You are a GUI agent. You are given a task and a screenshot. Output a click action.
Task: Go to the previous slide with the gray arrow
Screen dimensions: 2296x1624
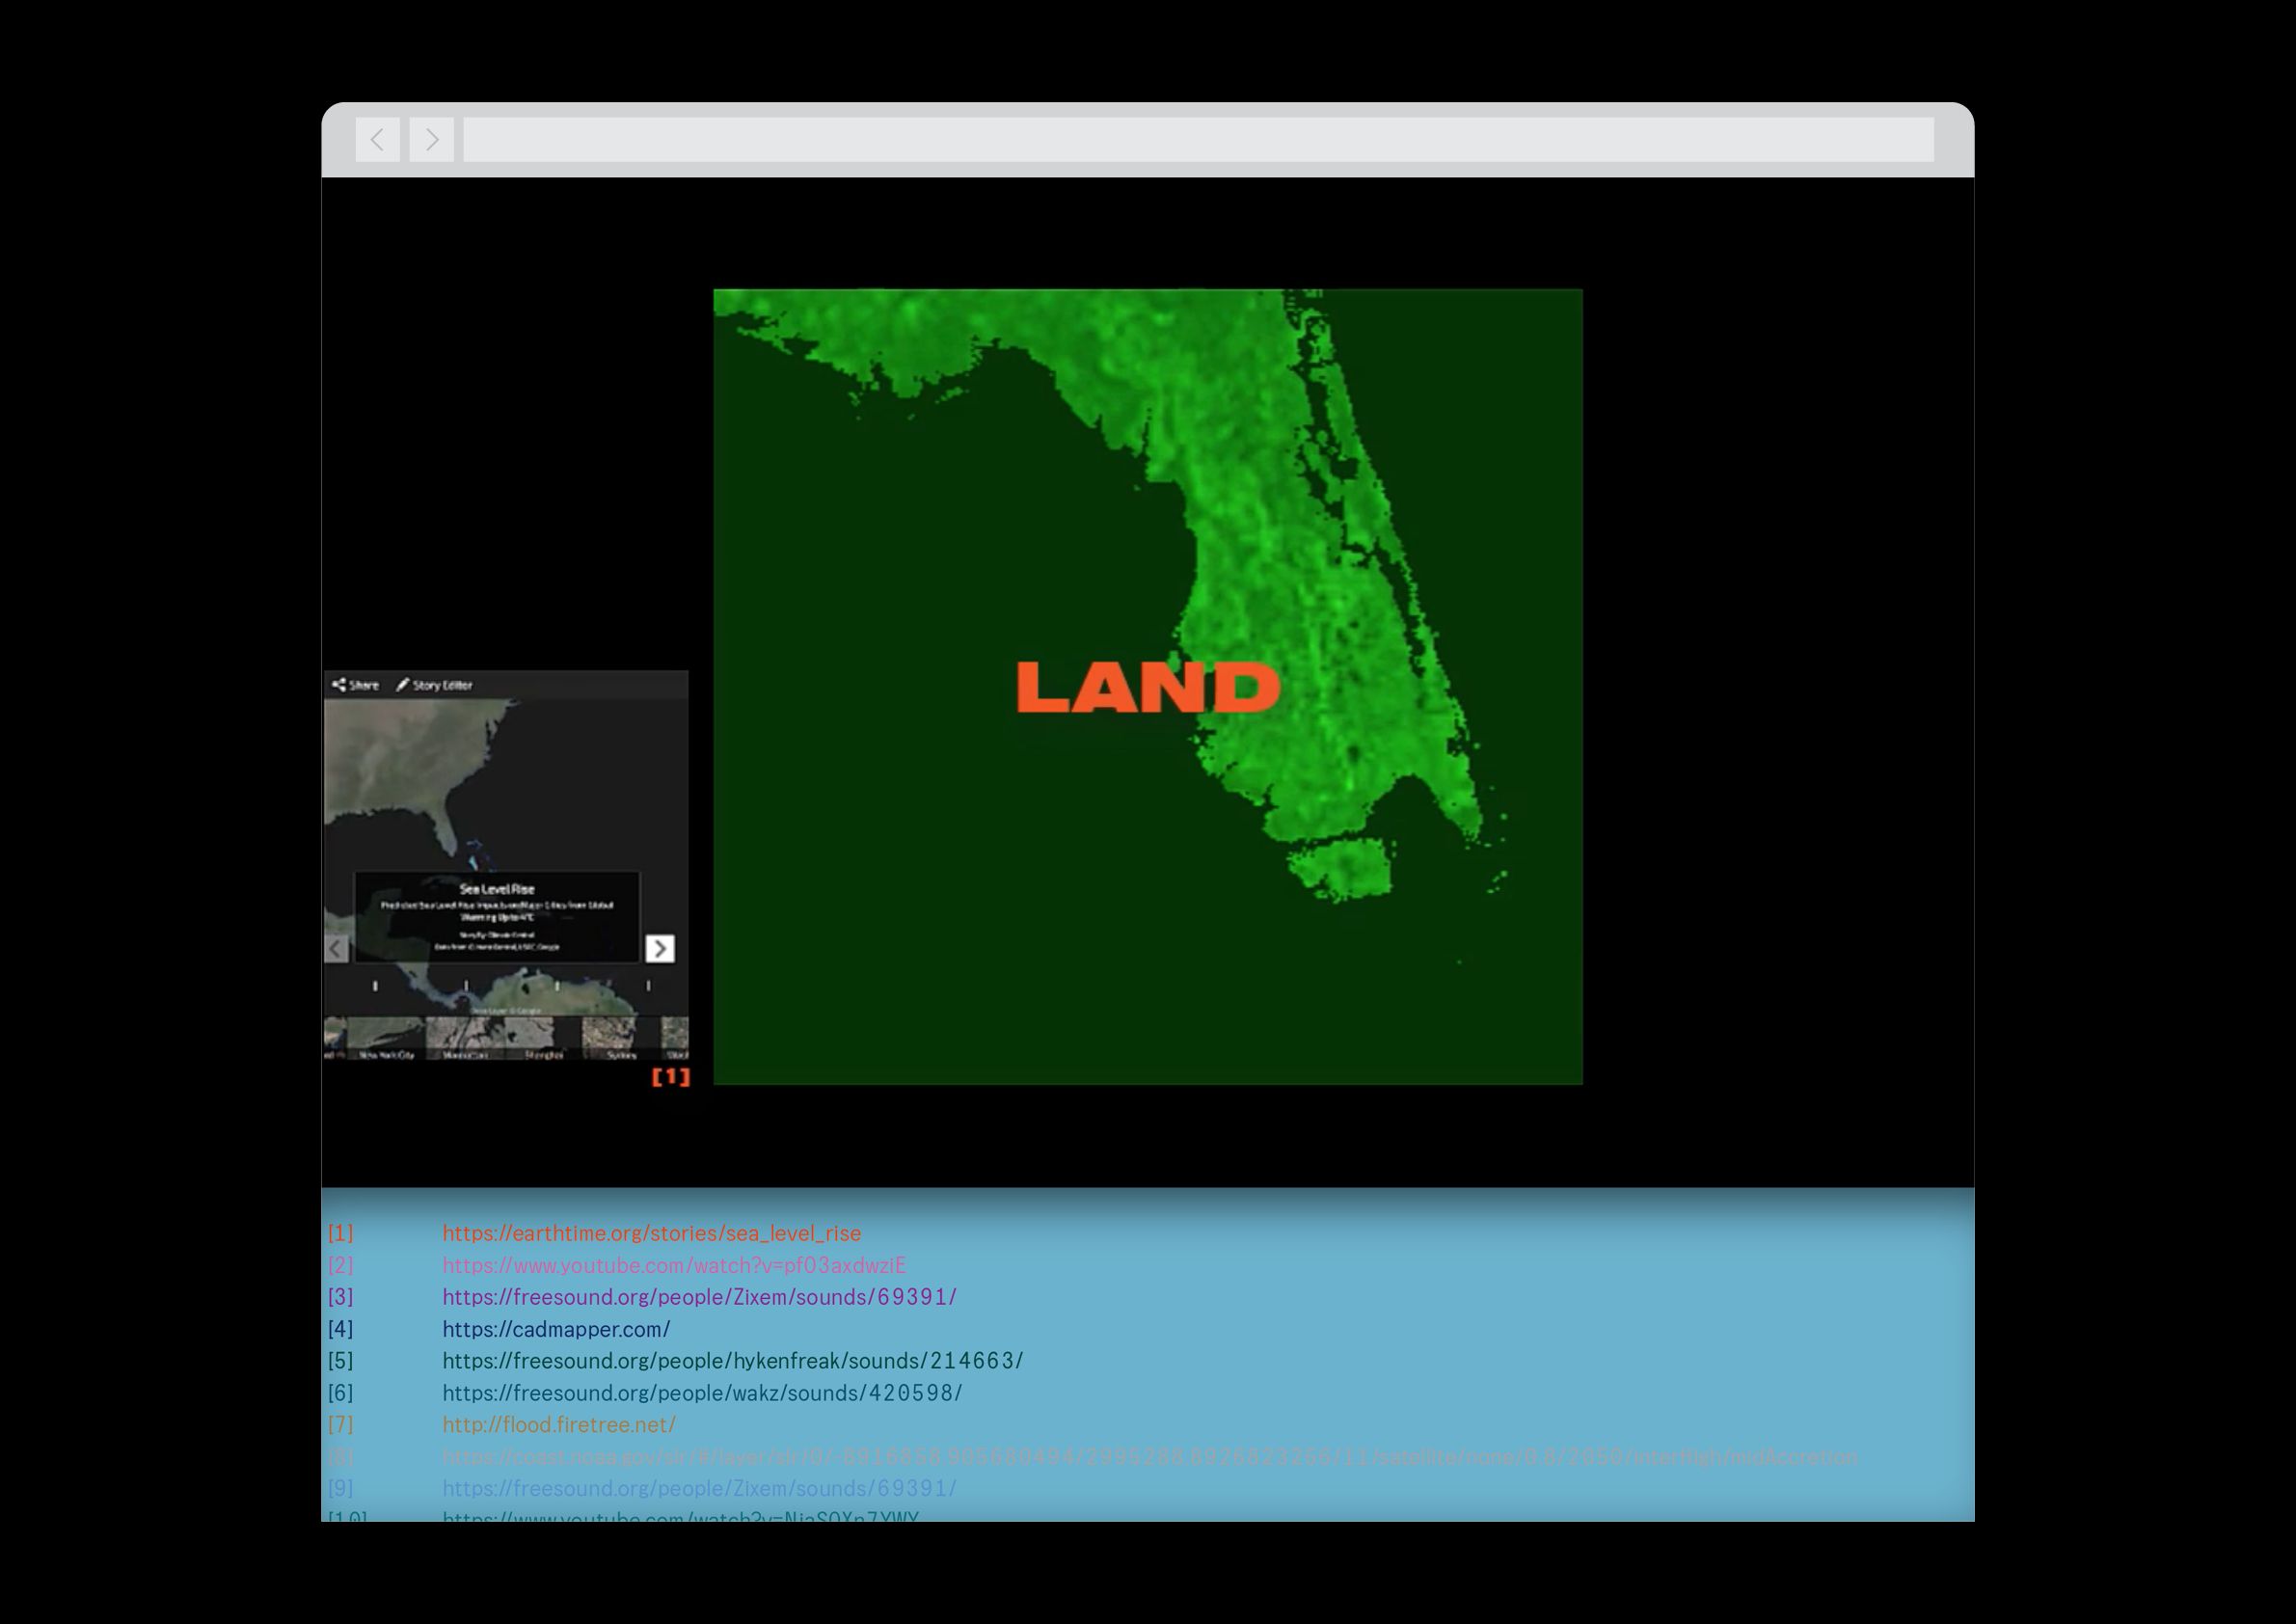[x=337, y=948]
